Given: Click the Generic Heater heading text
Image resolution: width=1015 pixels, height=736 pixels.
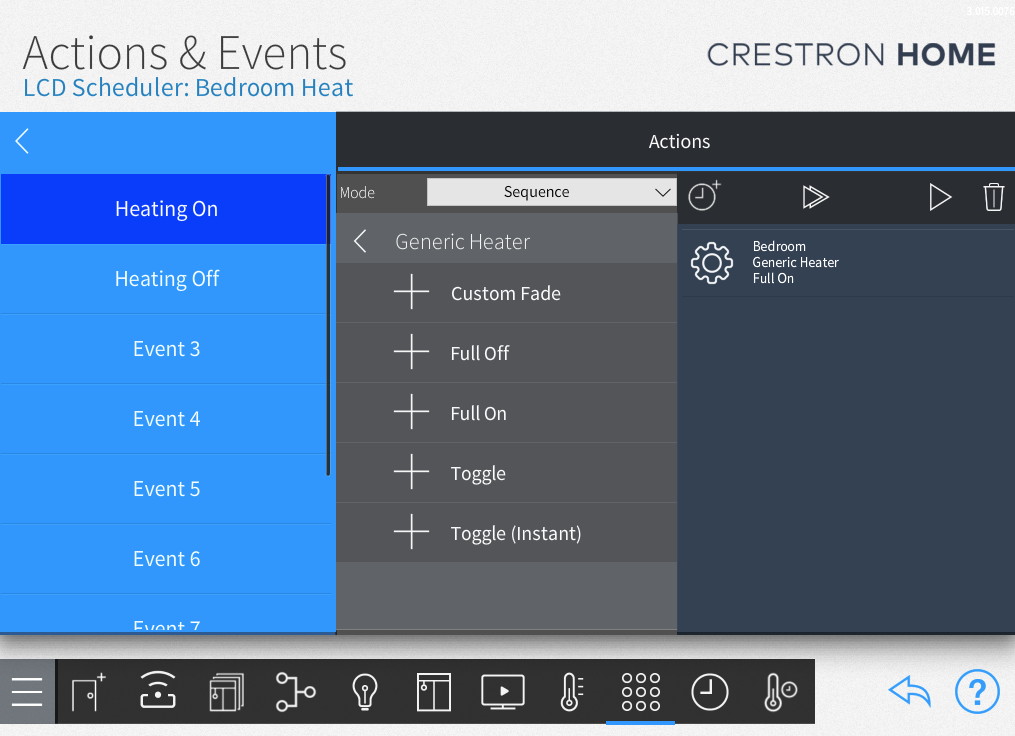Looking at the screenshot, I should [x=462, y=241].
